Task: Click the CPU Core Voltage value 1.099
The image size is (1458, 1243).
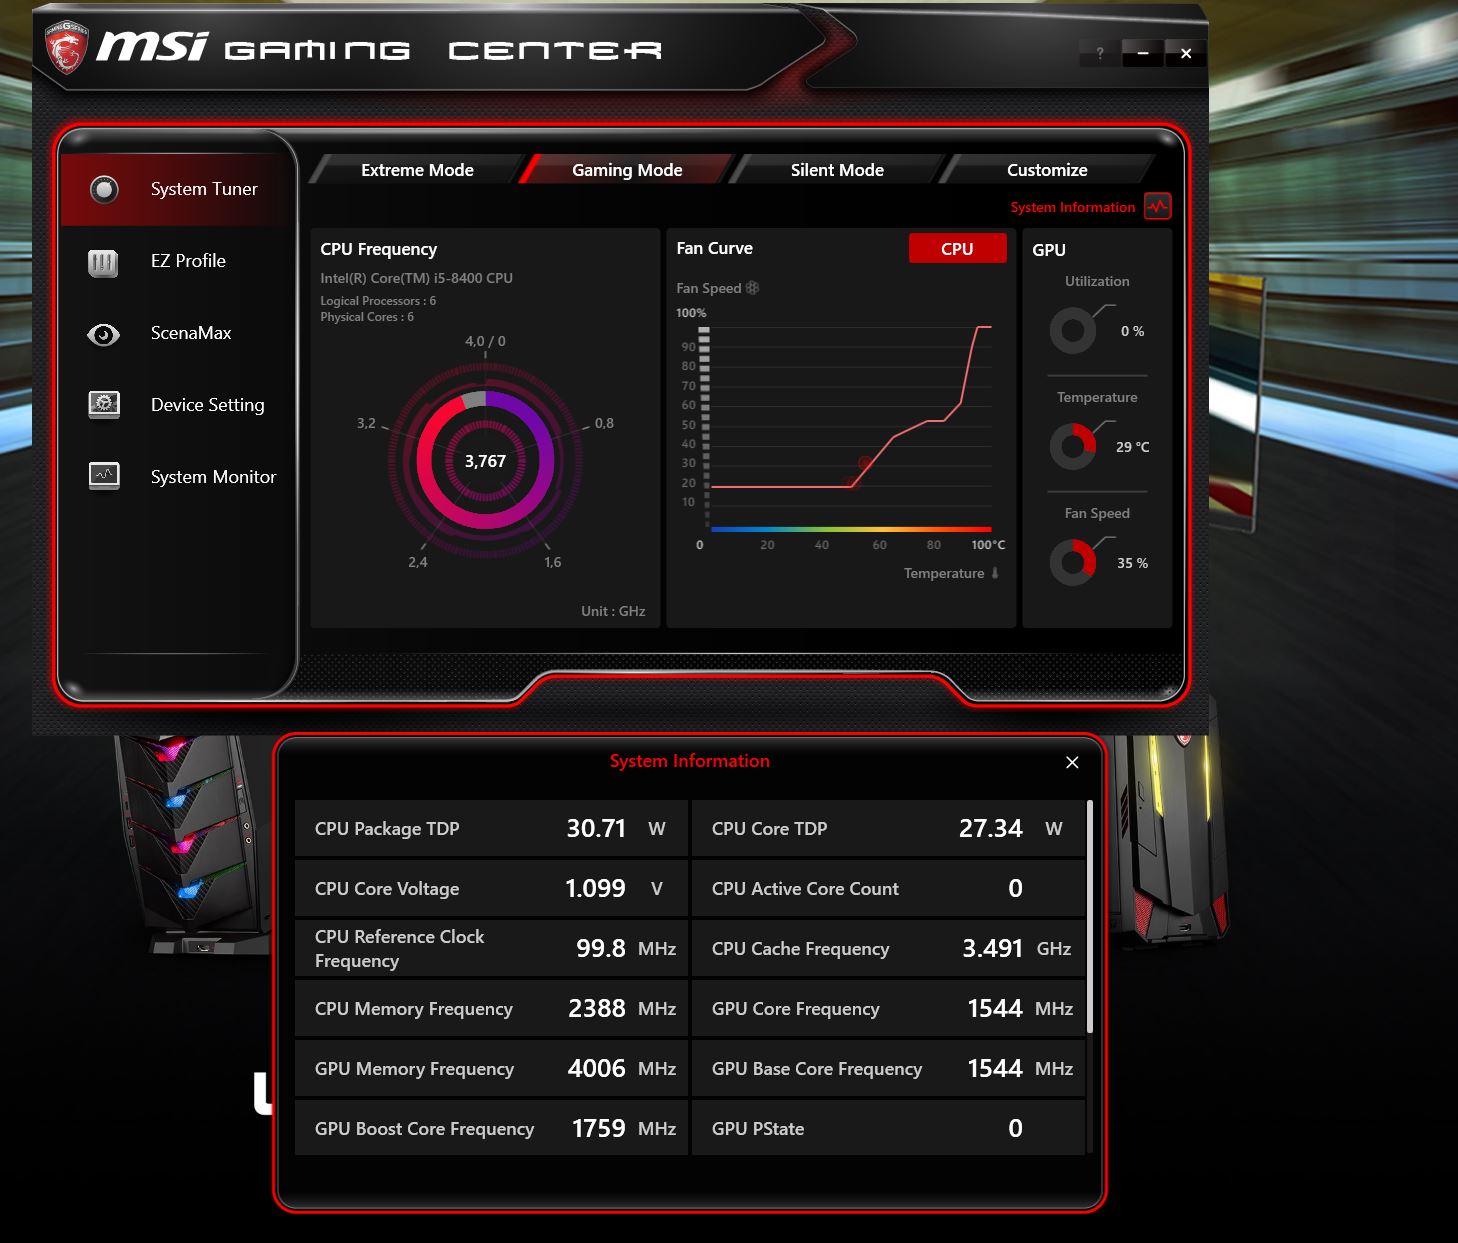Action: [x=595, y=888]
